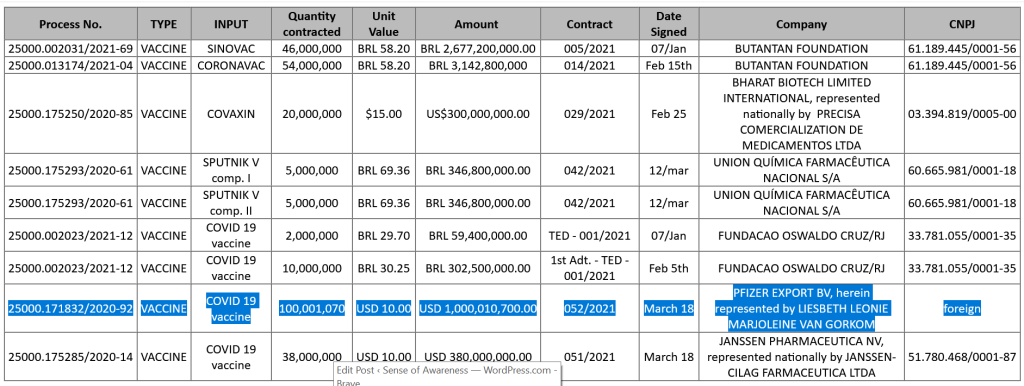Click the Date Signed header cell
The image size is (1024, 386).
tap(669, 24)
